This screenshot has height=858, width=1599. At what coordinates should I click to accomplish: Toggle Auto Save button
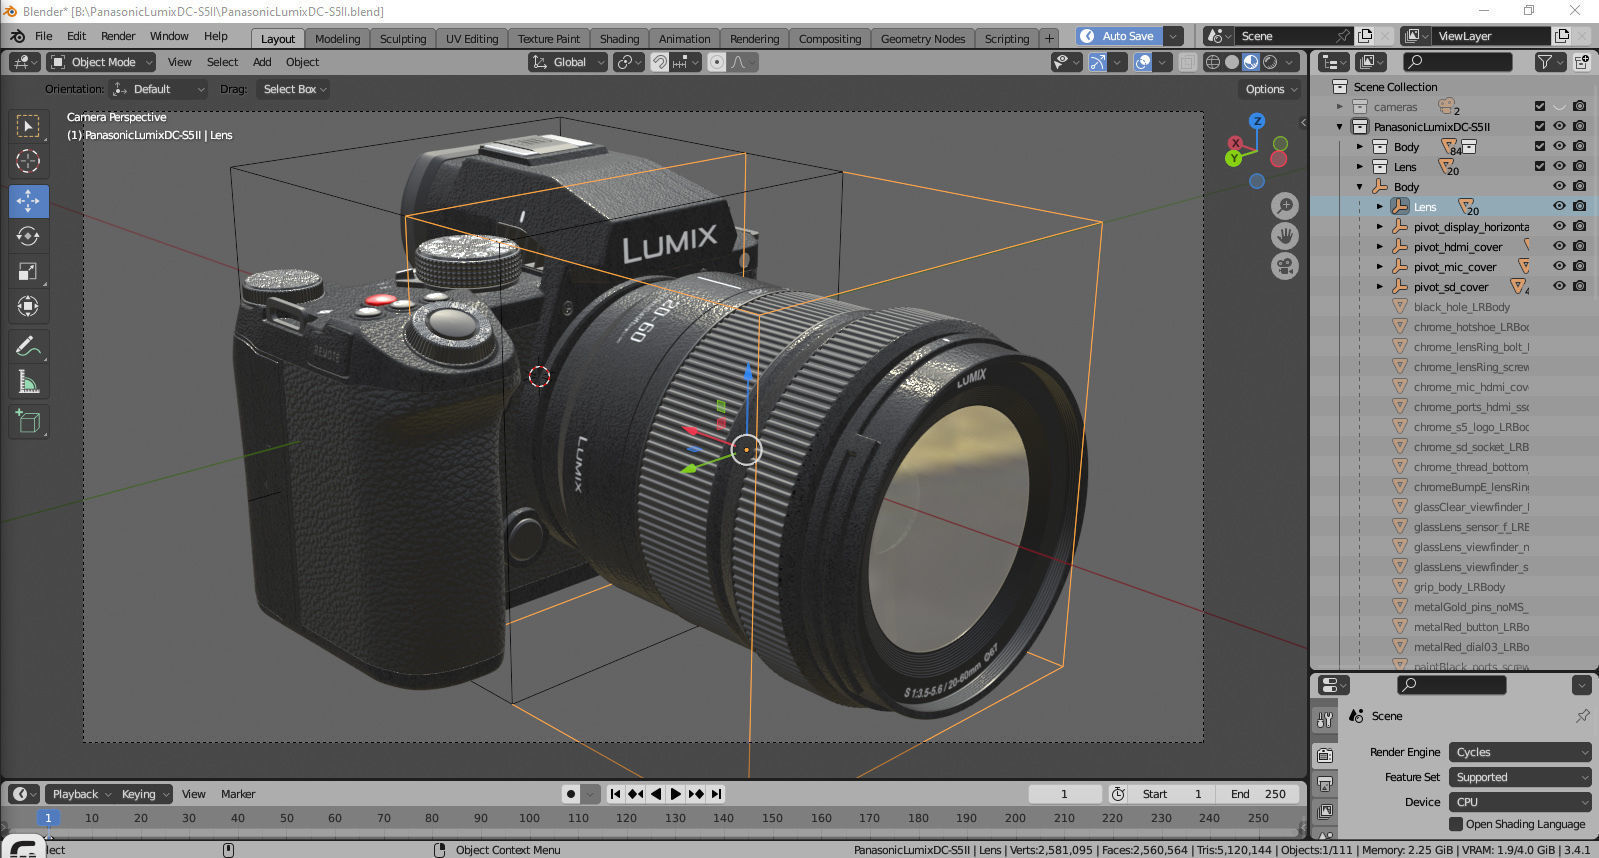tap(1119, 36)
